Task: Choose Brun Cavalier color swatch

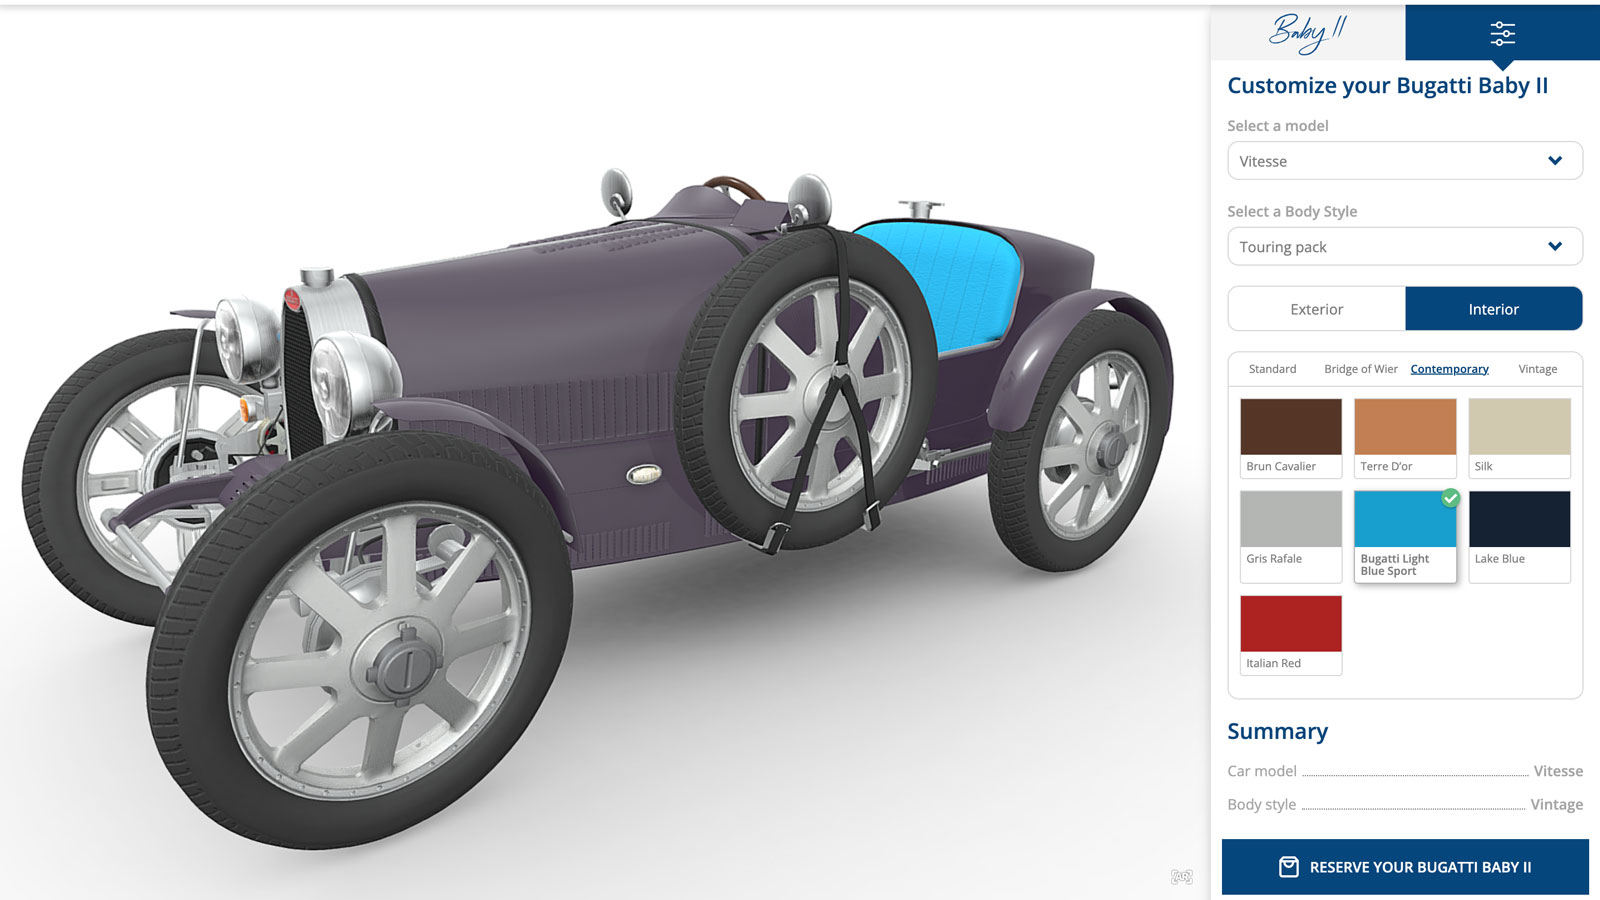Action: pos(1291,437)
